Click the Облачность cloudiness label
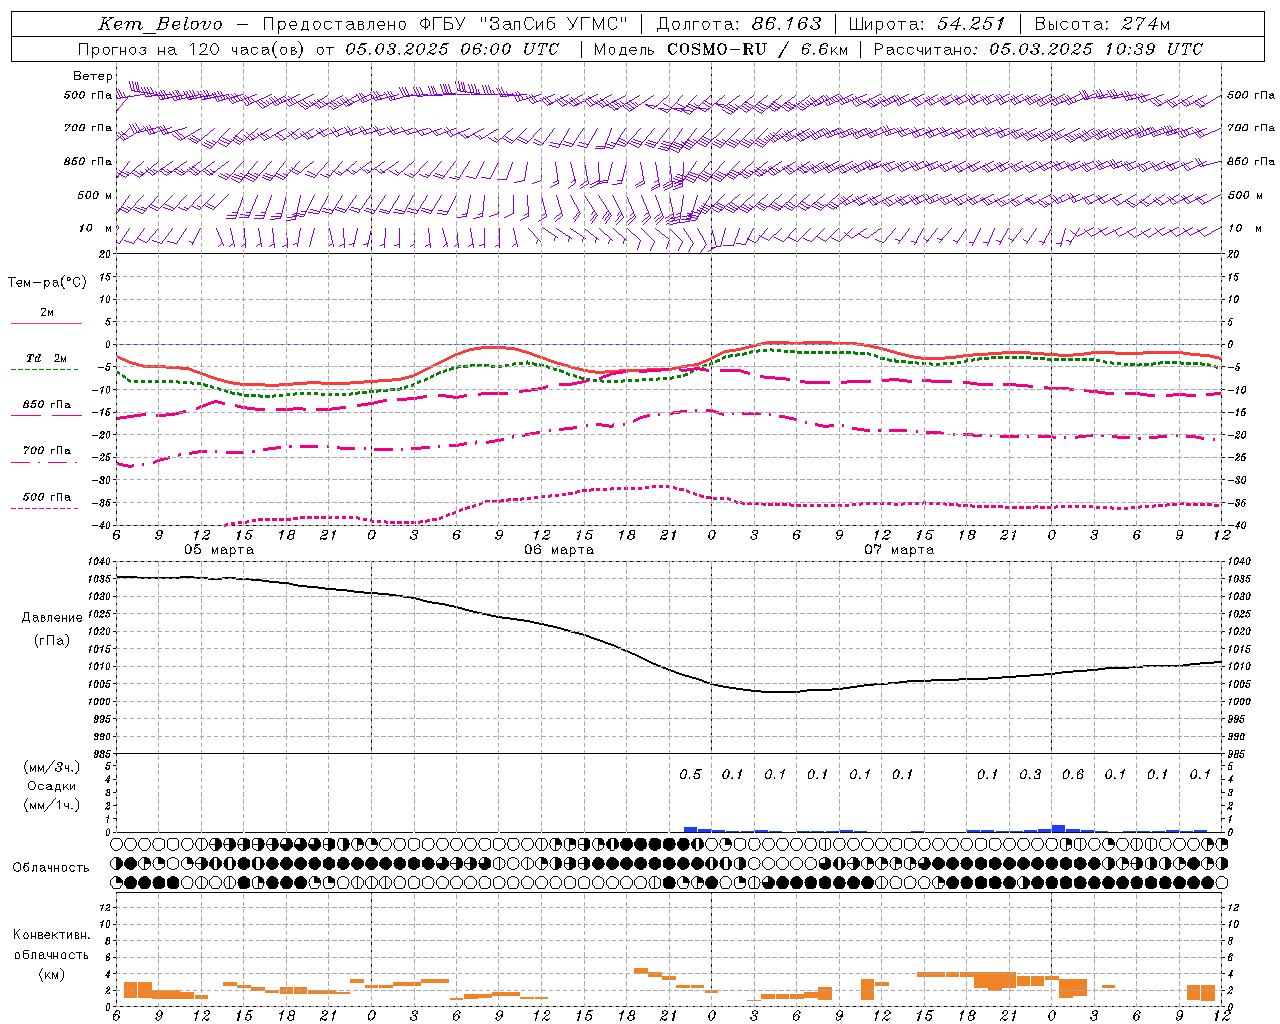 coord(51,867)
